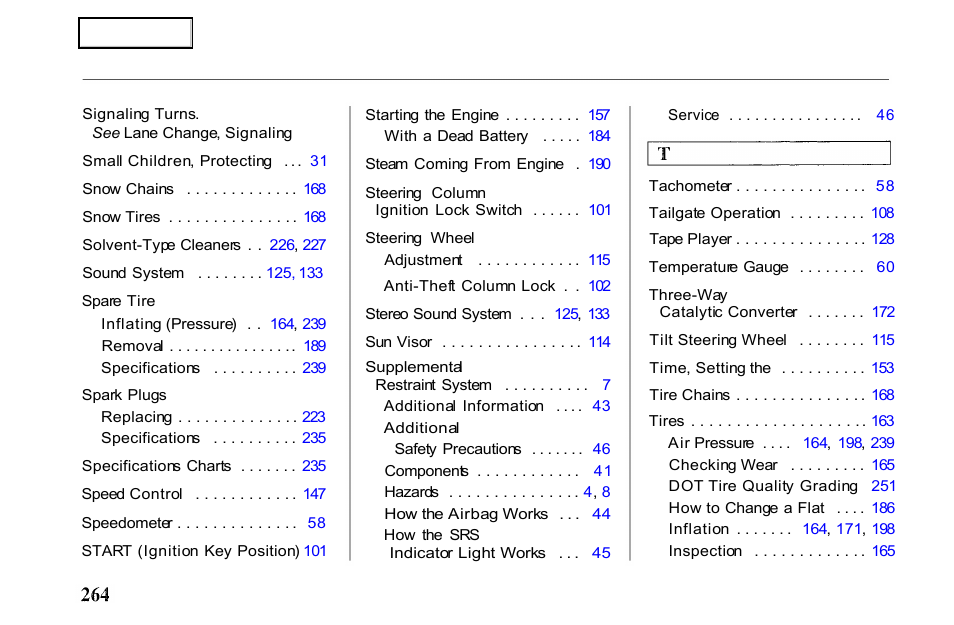Select the 'Supplemental' index heading text
954x625 pixels.
click(x=414, y=367)
